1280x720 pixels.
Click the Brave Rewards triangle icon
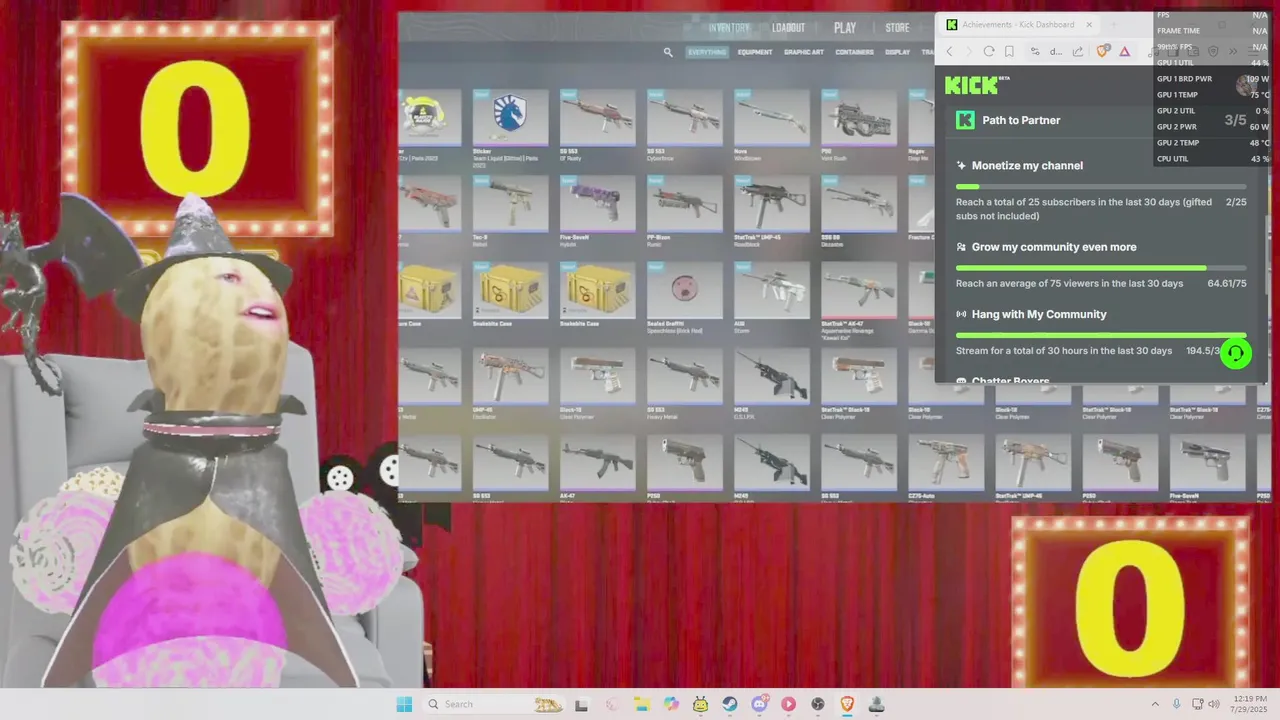click(1125, 51)
